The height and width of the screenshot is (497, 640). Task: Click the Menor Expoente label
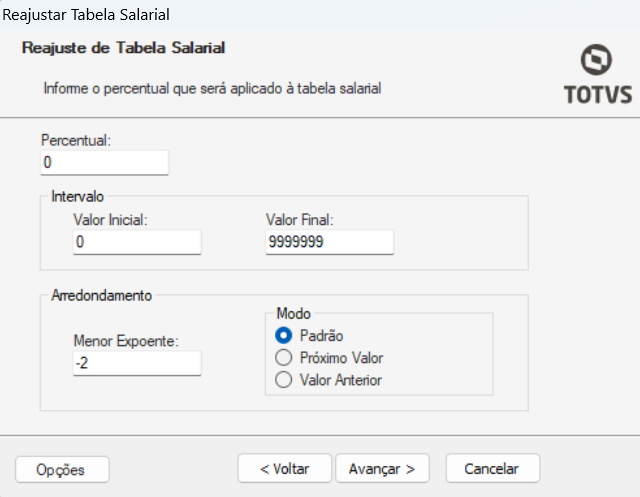pos(125,341)
